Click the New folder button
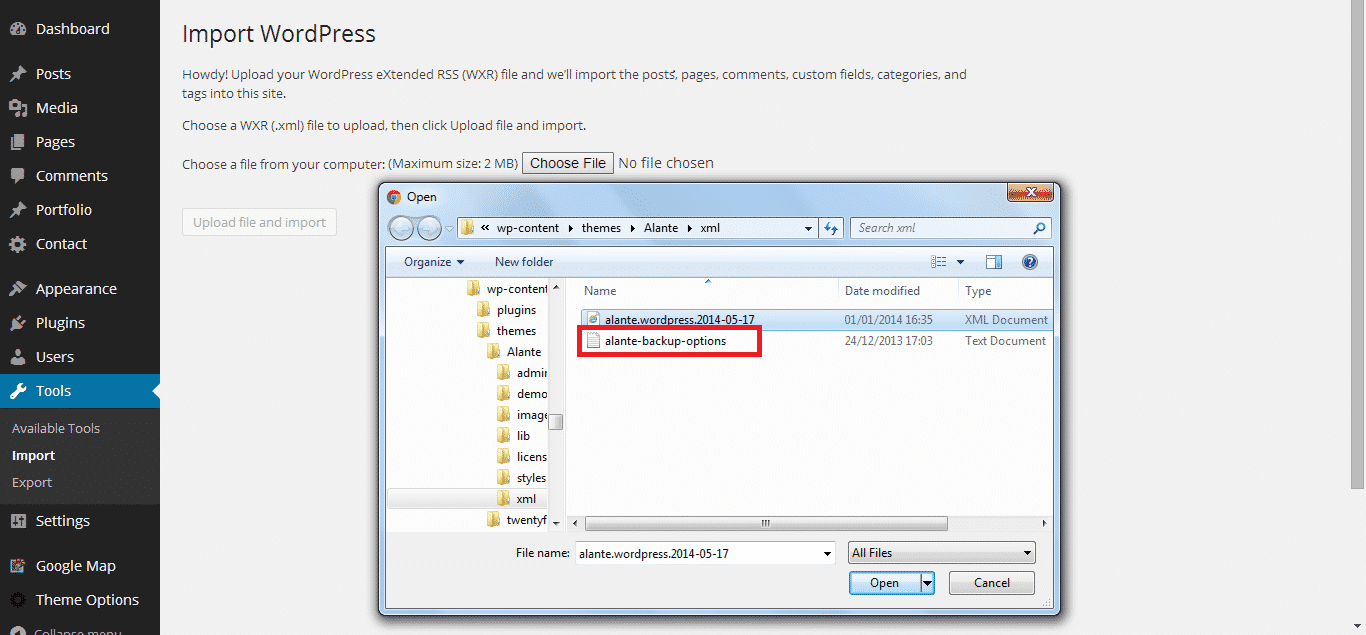Viewport: 1366px width, 635px height. pos(524,262)
